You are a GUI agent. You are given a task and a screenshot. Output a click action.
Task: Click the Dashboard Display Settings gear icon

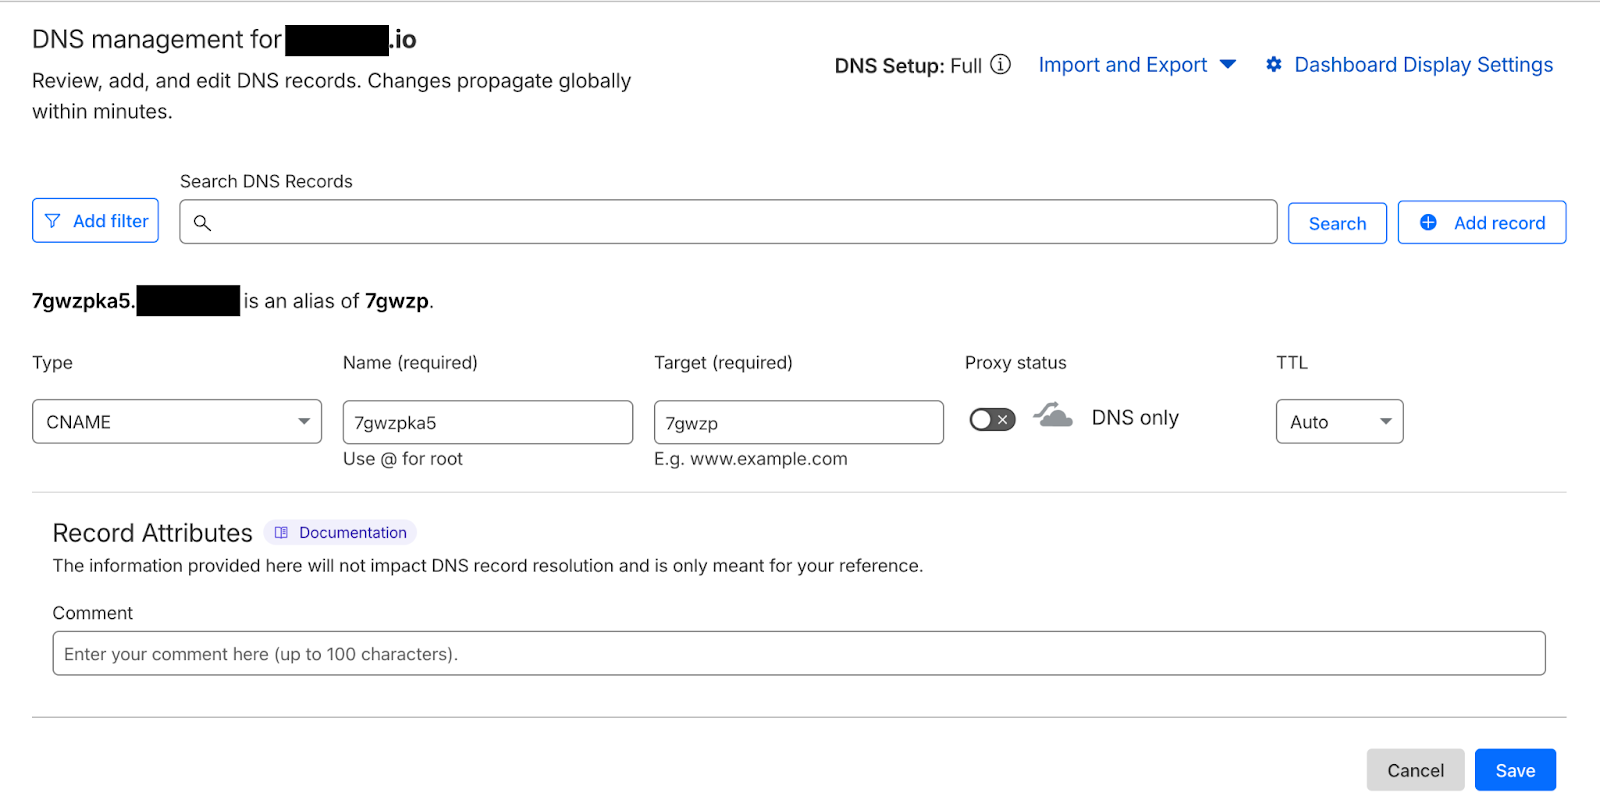1274,65
